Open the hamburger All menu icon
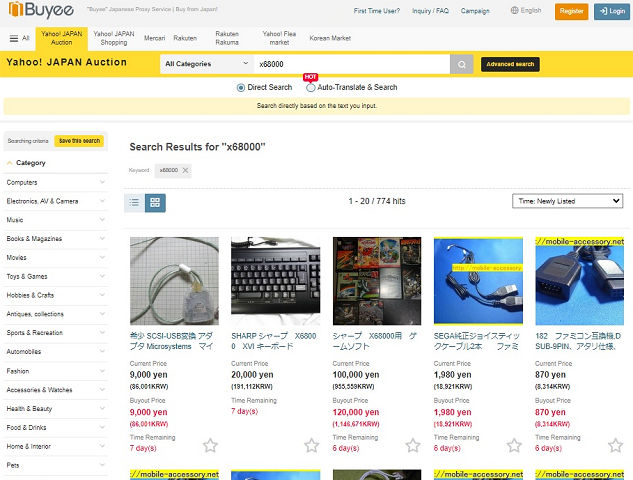This screenshot has width=633, height=480. pos(14,38)
